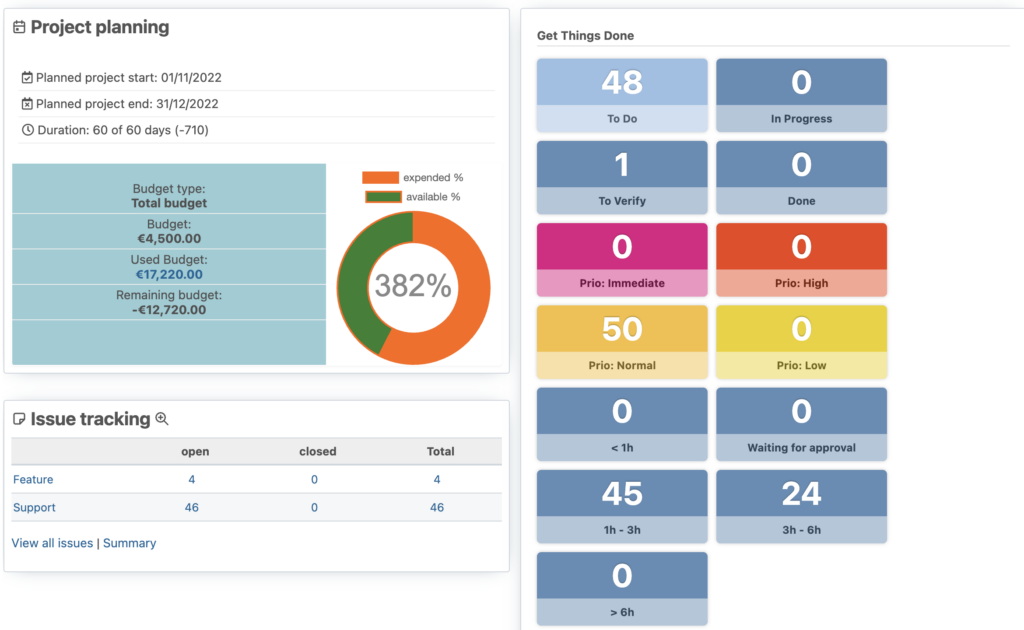Image resolution: width=1024 pixels, height=630 pixels.
Task: Click the Issue tracking note icon
Action: (17, 418)
